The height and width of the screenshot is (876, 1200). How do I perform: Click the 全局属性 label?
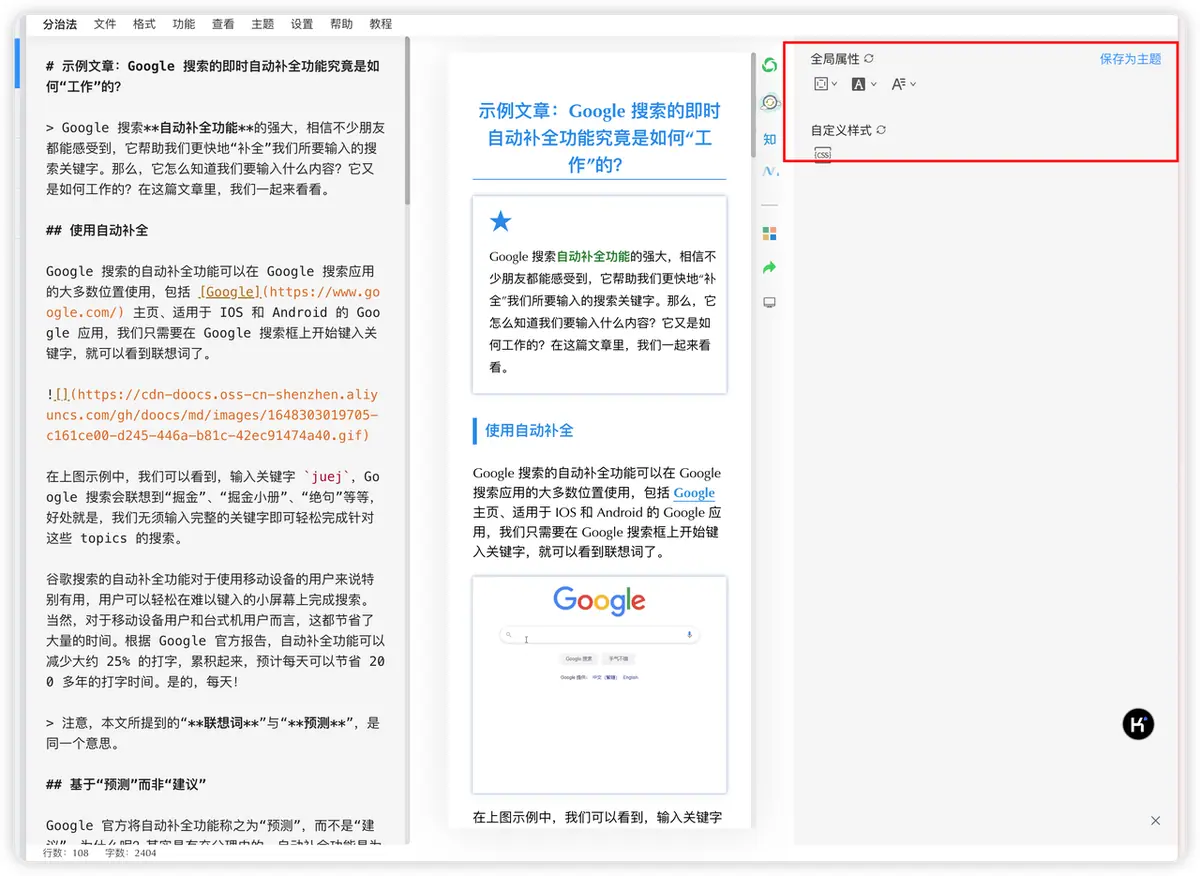coord(835,59)
